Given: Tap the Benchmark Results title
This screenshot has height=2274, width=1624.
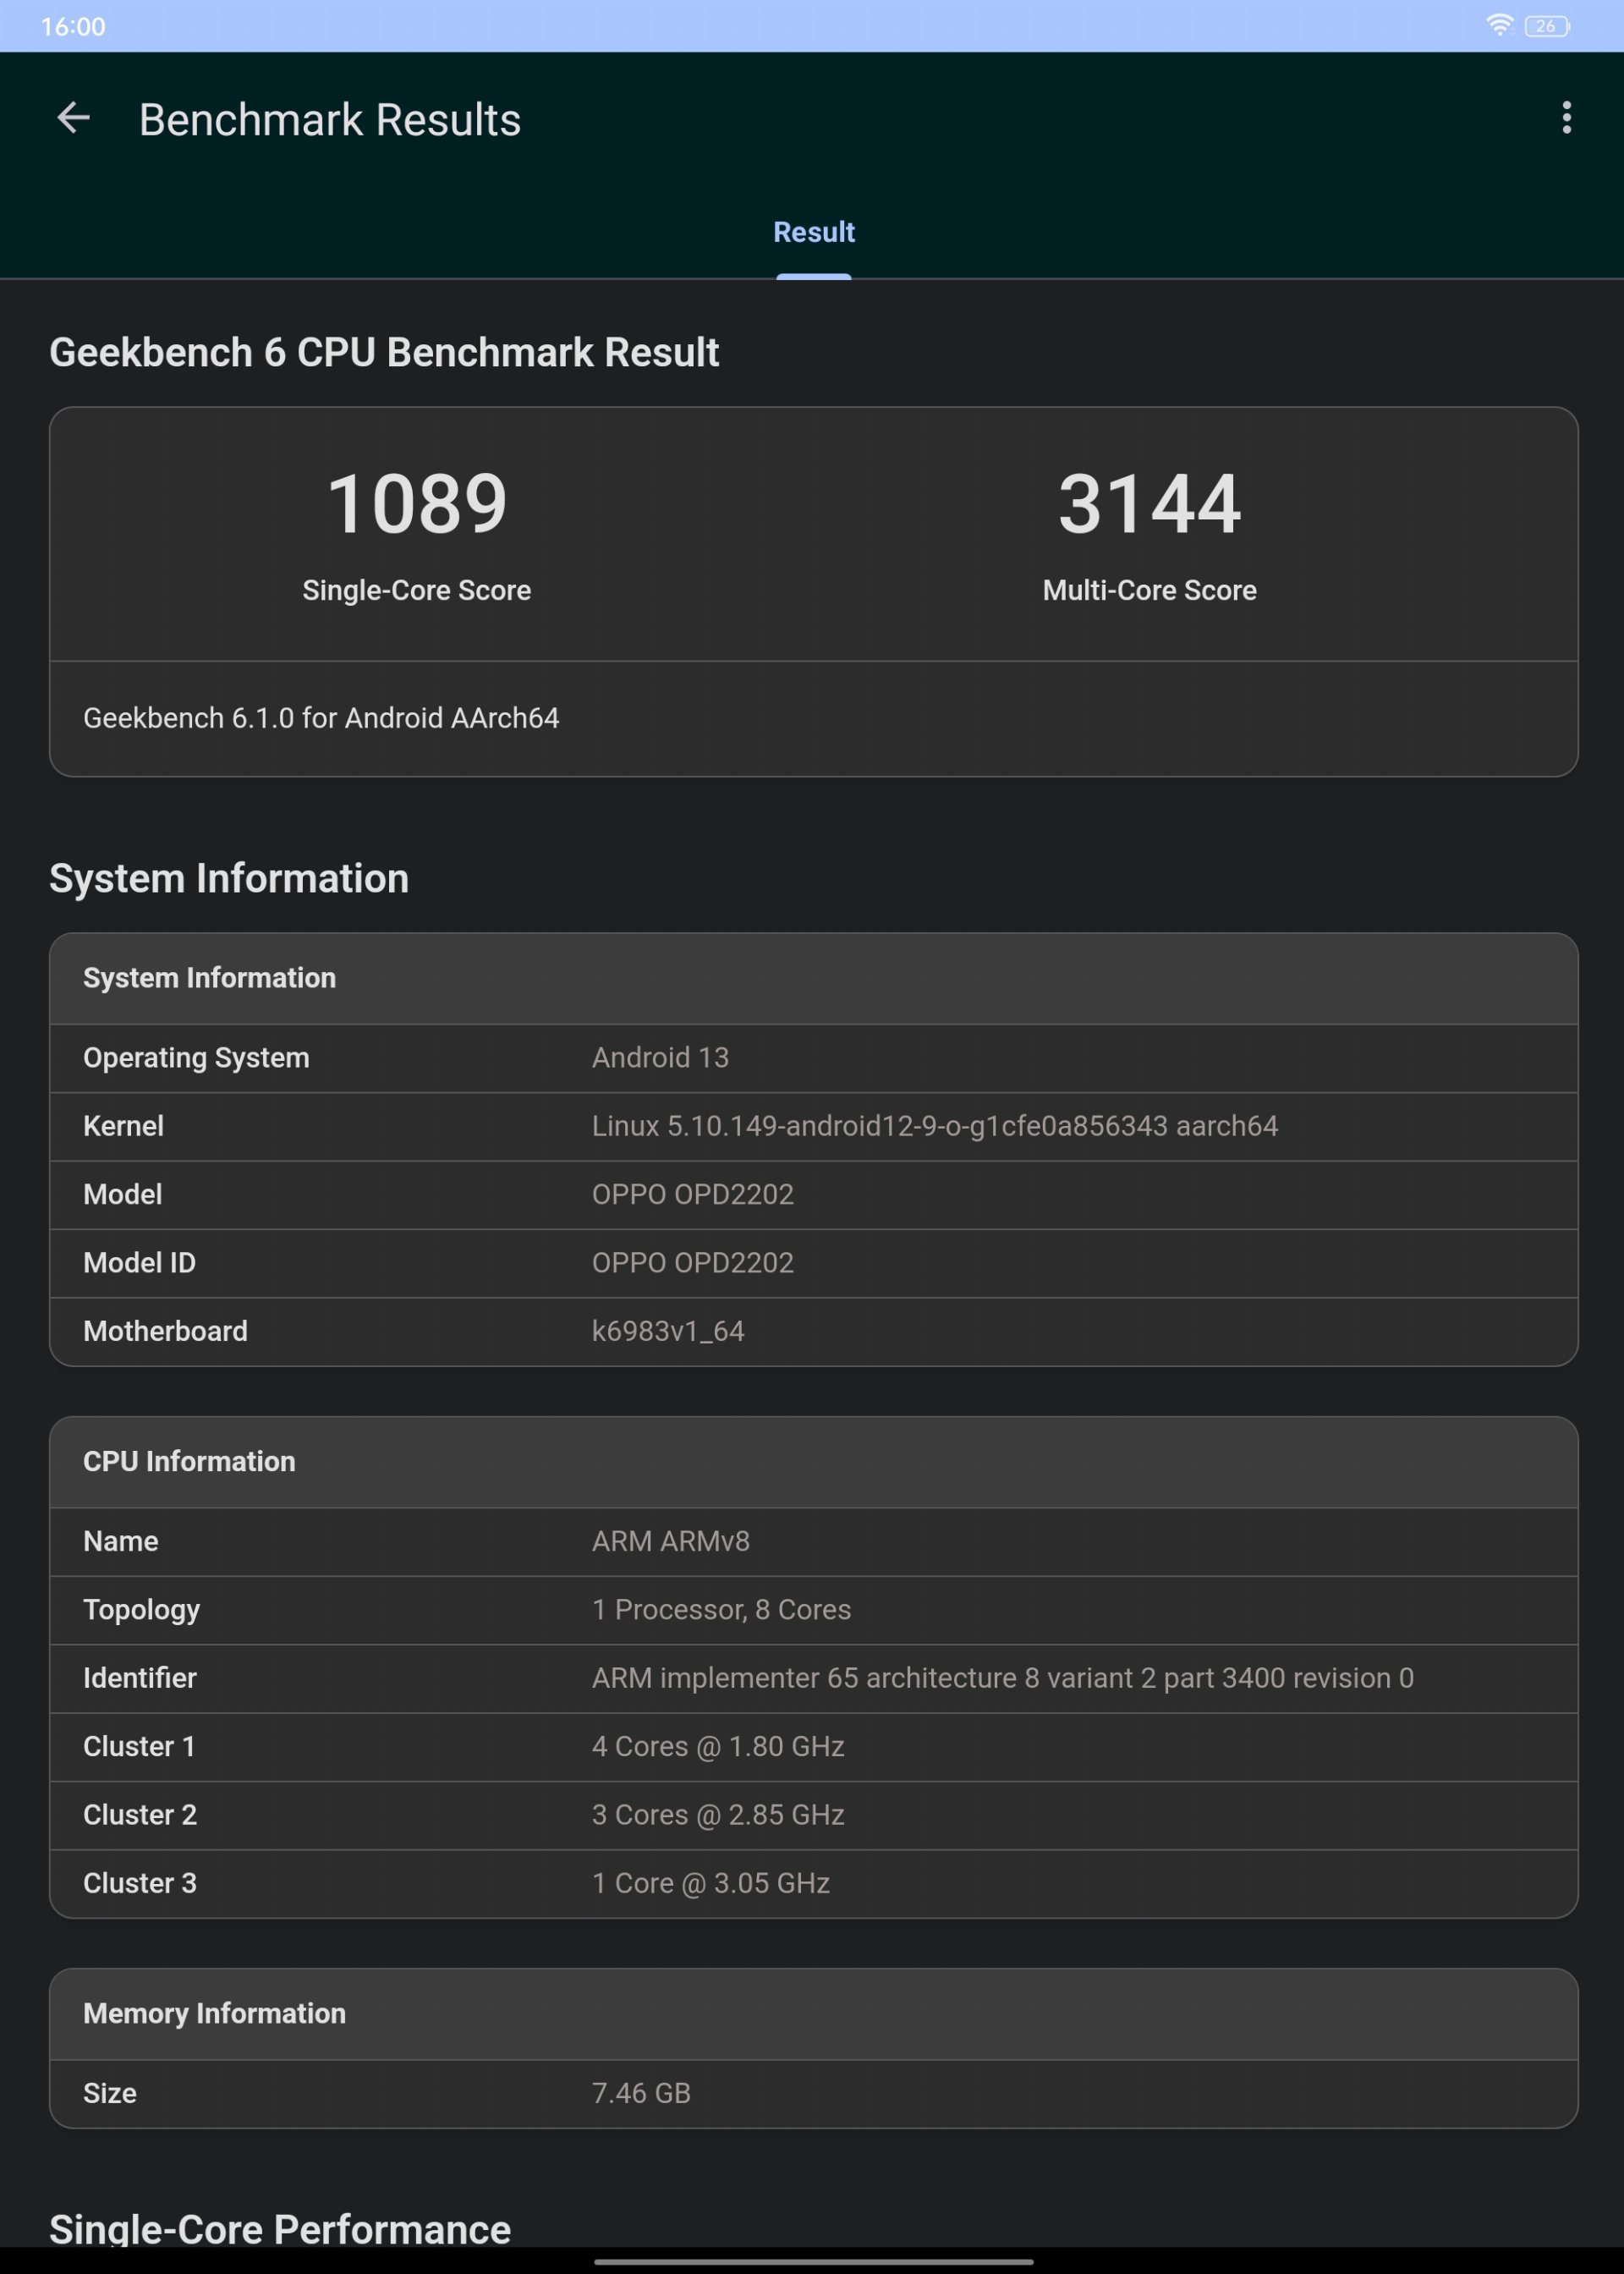Looking at the screenshot, I should [330, 120].
